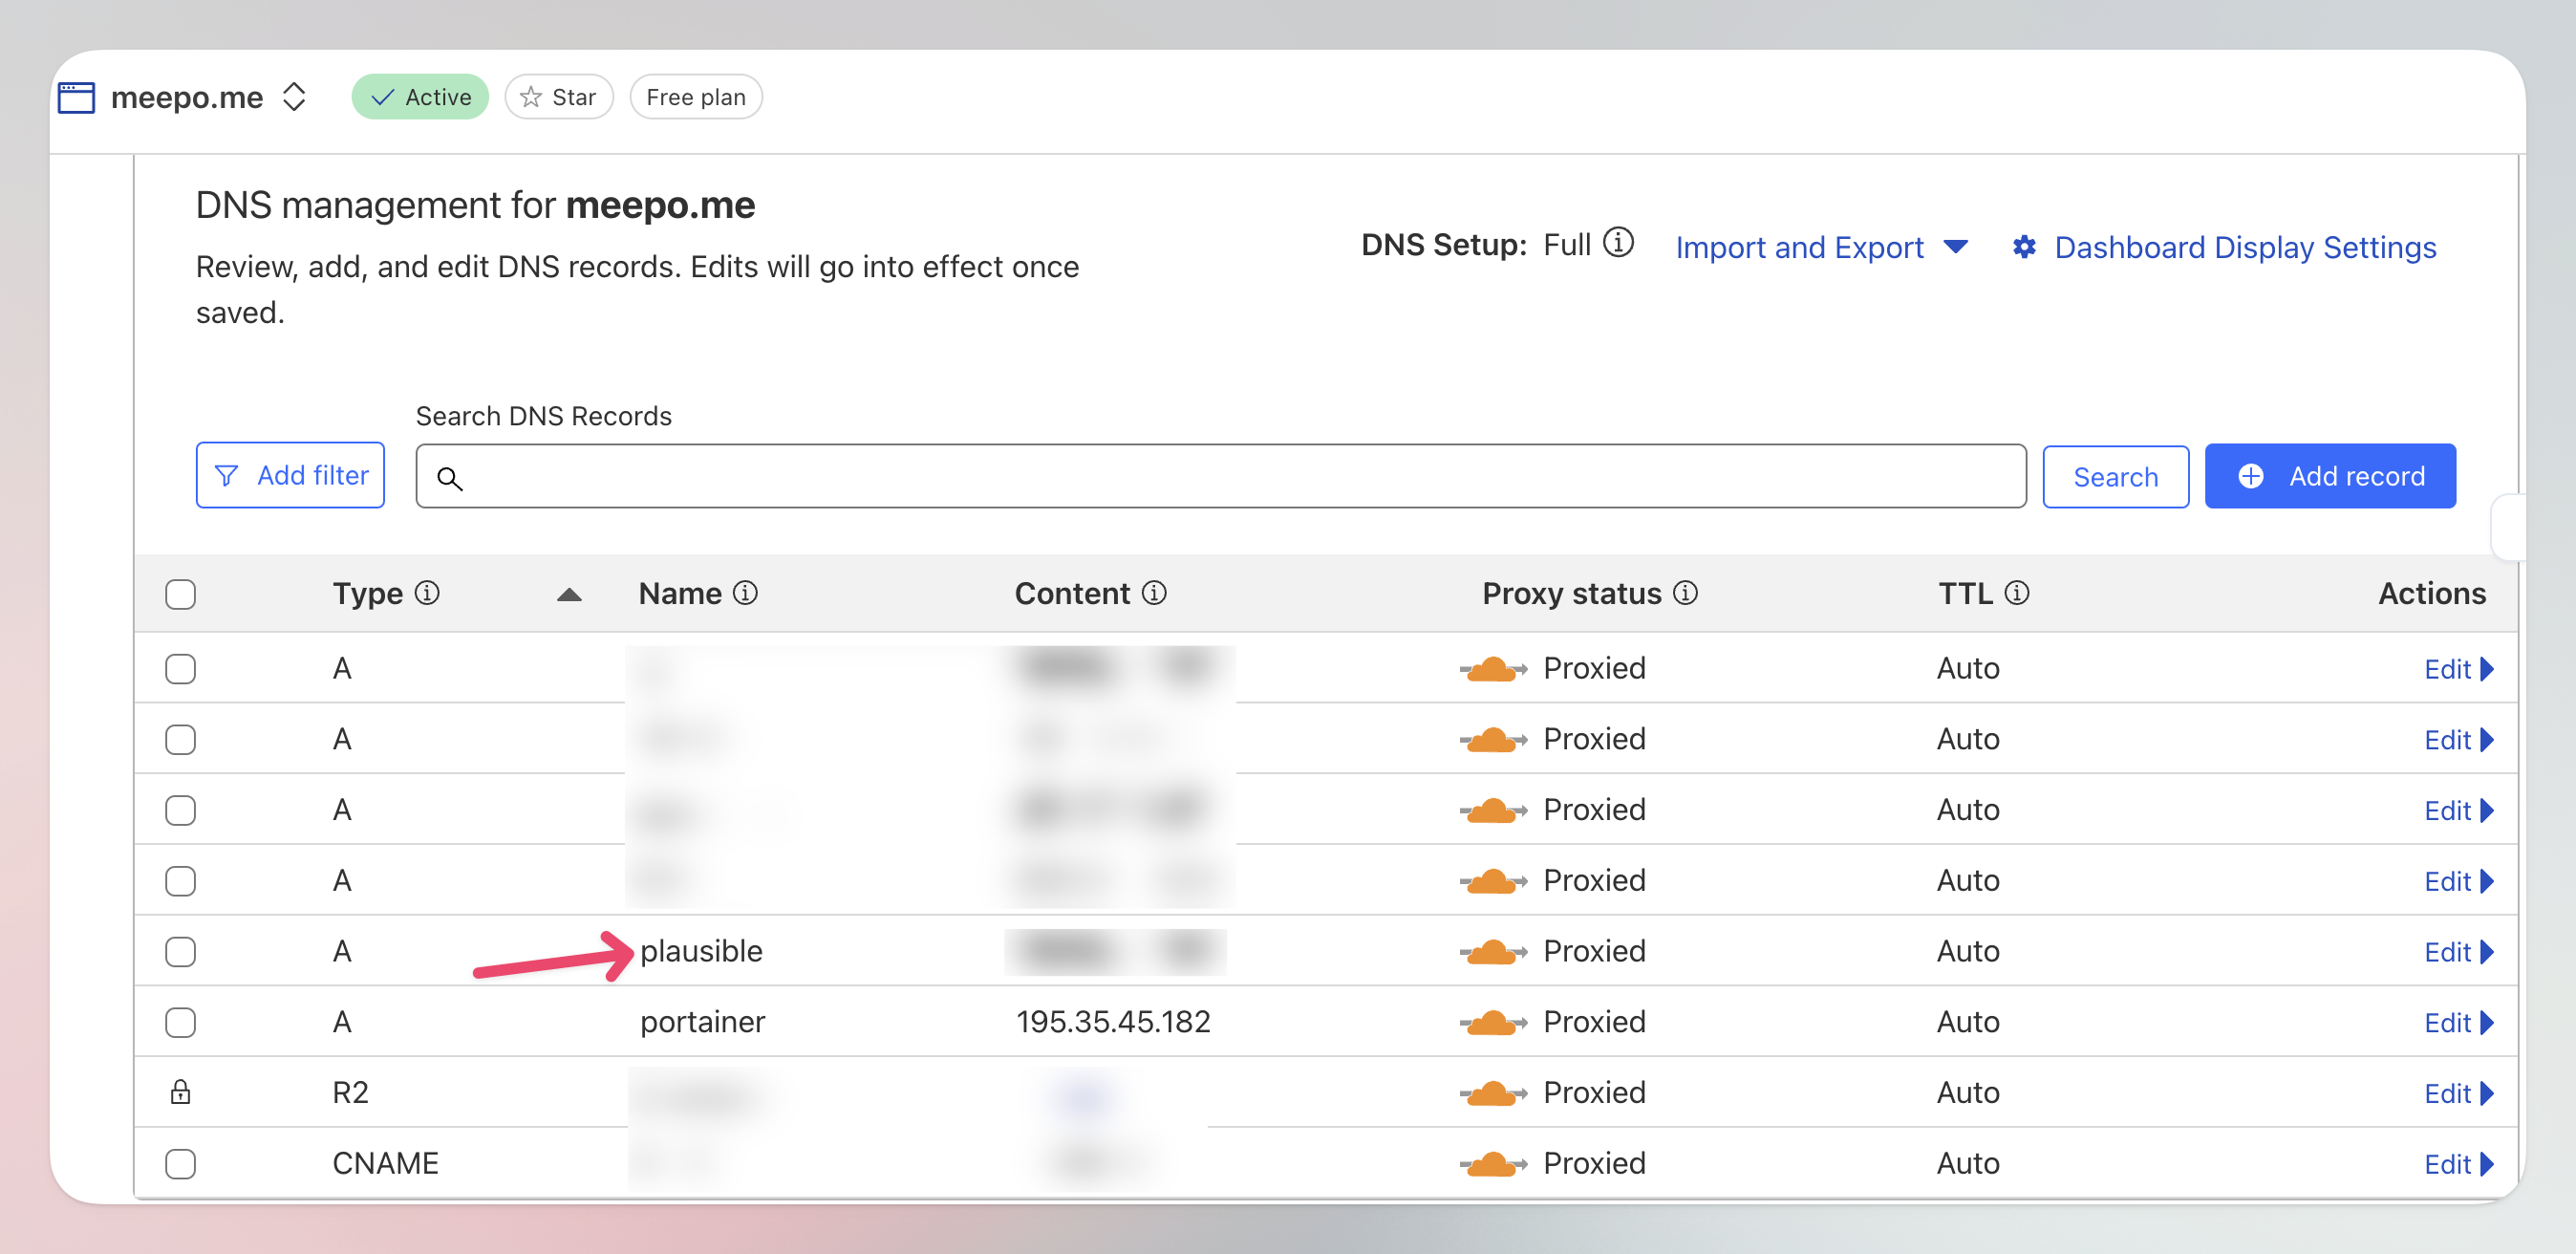Click Auto TTL on portainer row
The image size is (2576, 1254).
tap(1968, 1022)
